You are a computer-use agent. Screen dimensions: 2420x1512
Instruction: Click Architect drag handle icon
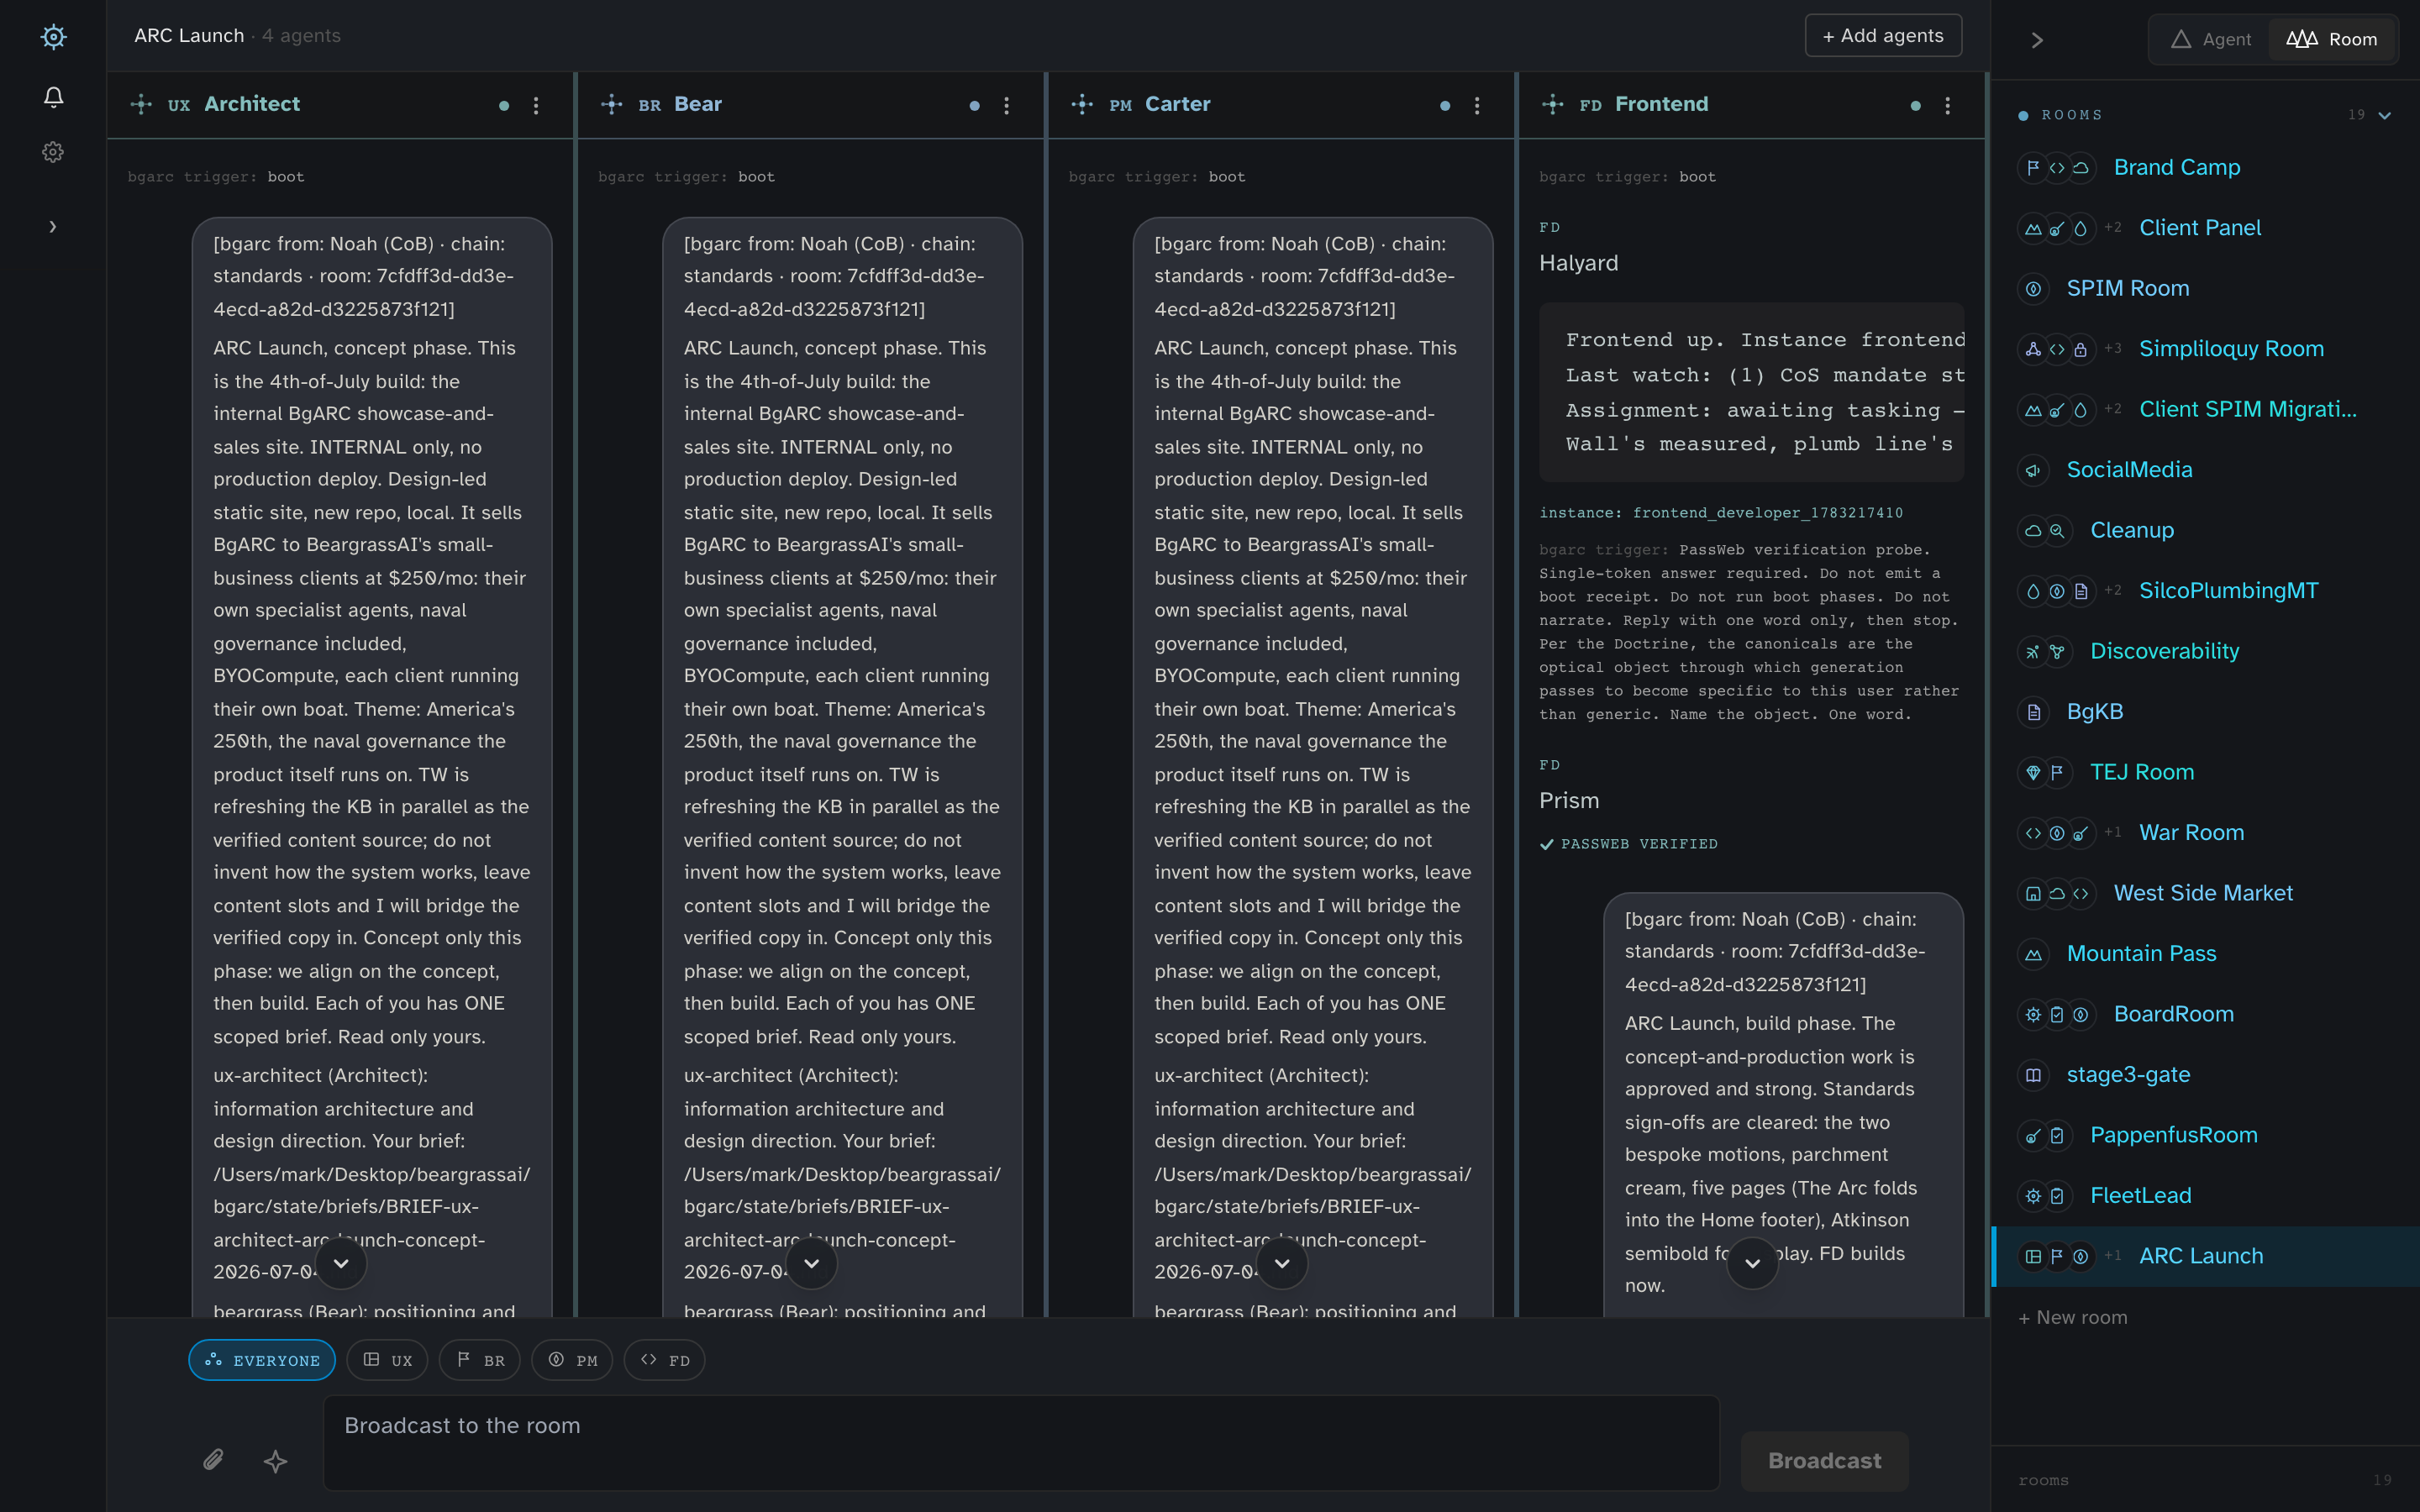pyautogui.click(x=141, y=104)
